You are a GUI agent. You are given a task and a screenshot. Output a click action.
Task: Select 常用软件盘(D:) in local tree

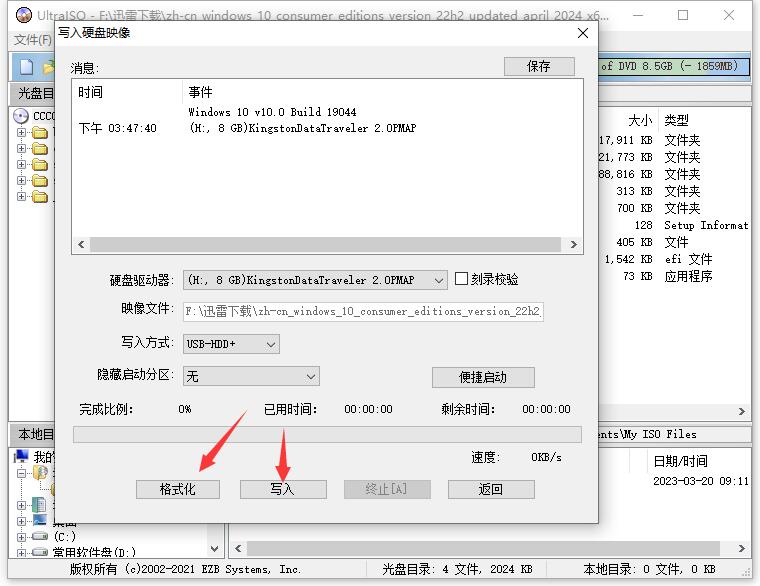click(94, 553)
